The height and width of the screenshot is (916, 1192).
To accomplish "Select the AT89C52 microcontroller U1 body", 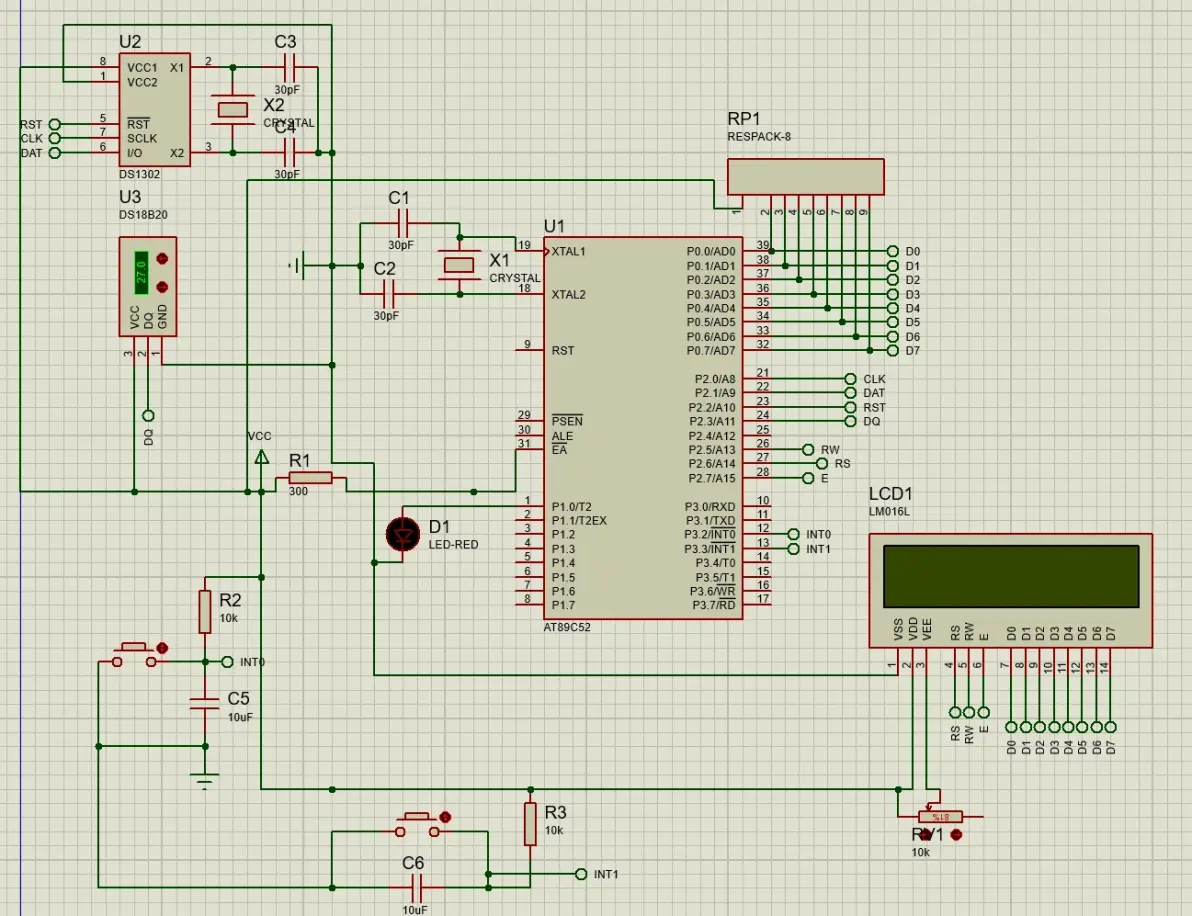I will coord(642,430).
